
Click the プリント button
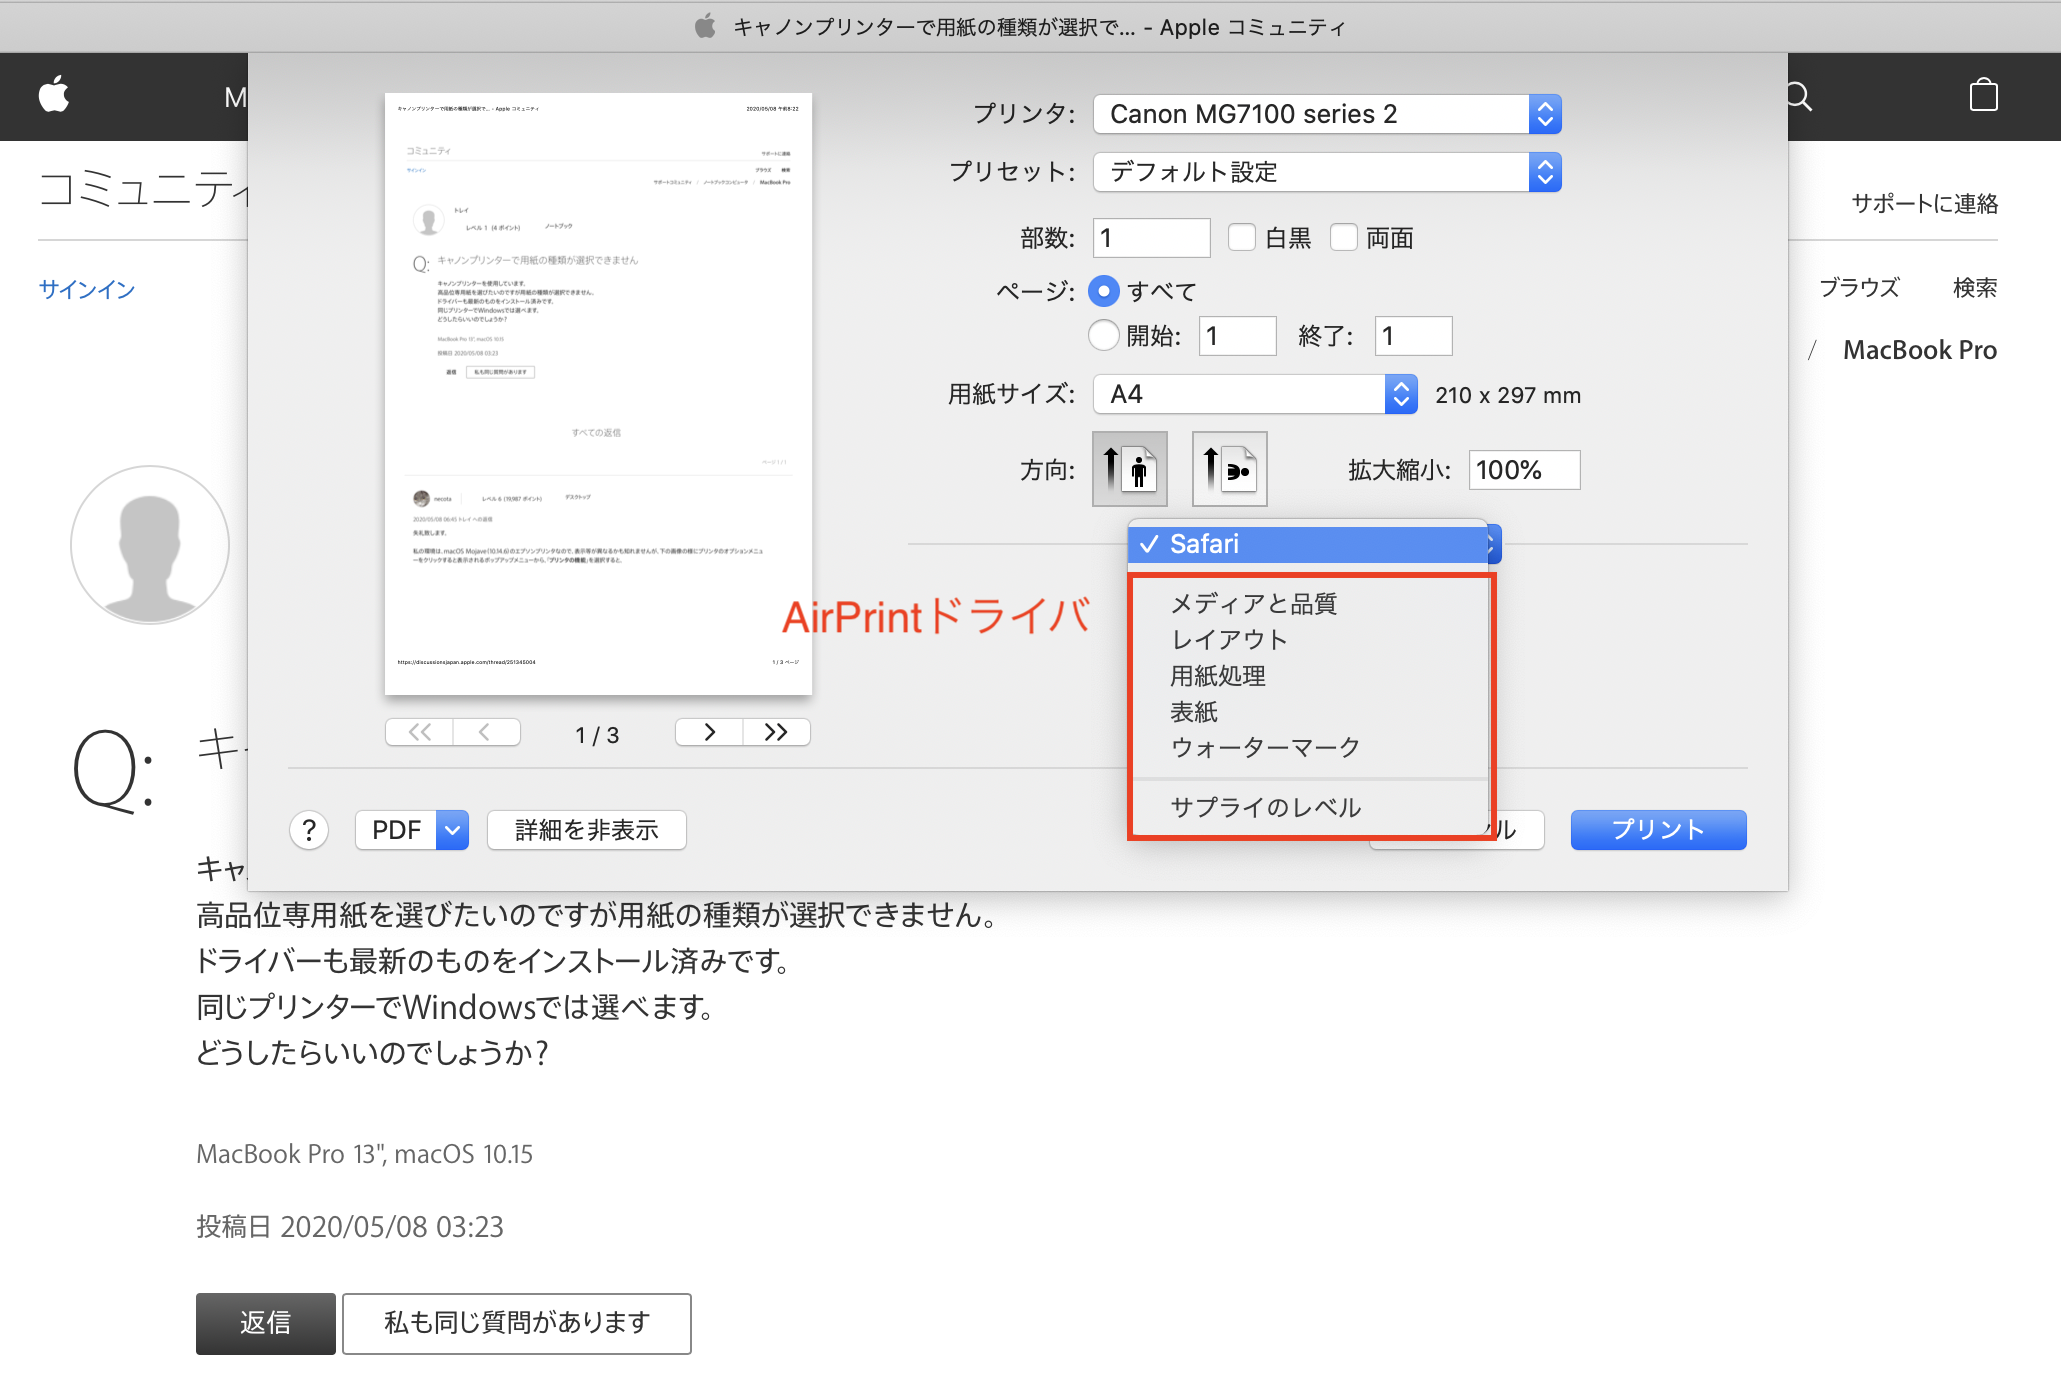1658,830
